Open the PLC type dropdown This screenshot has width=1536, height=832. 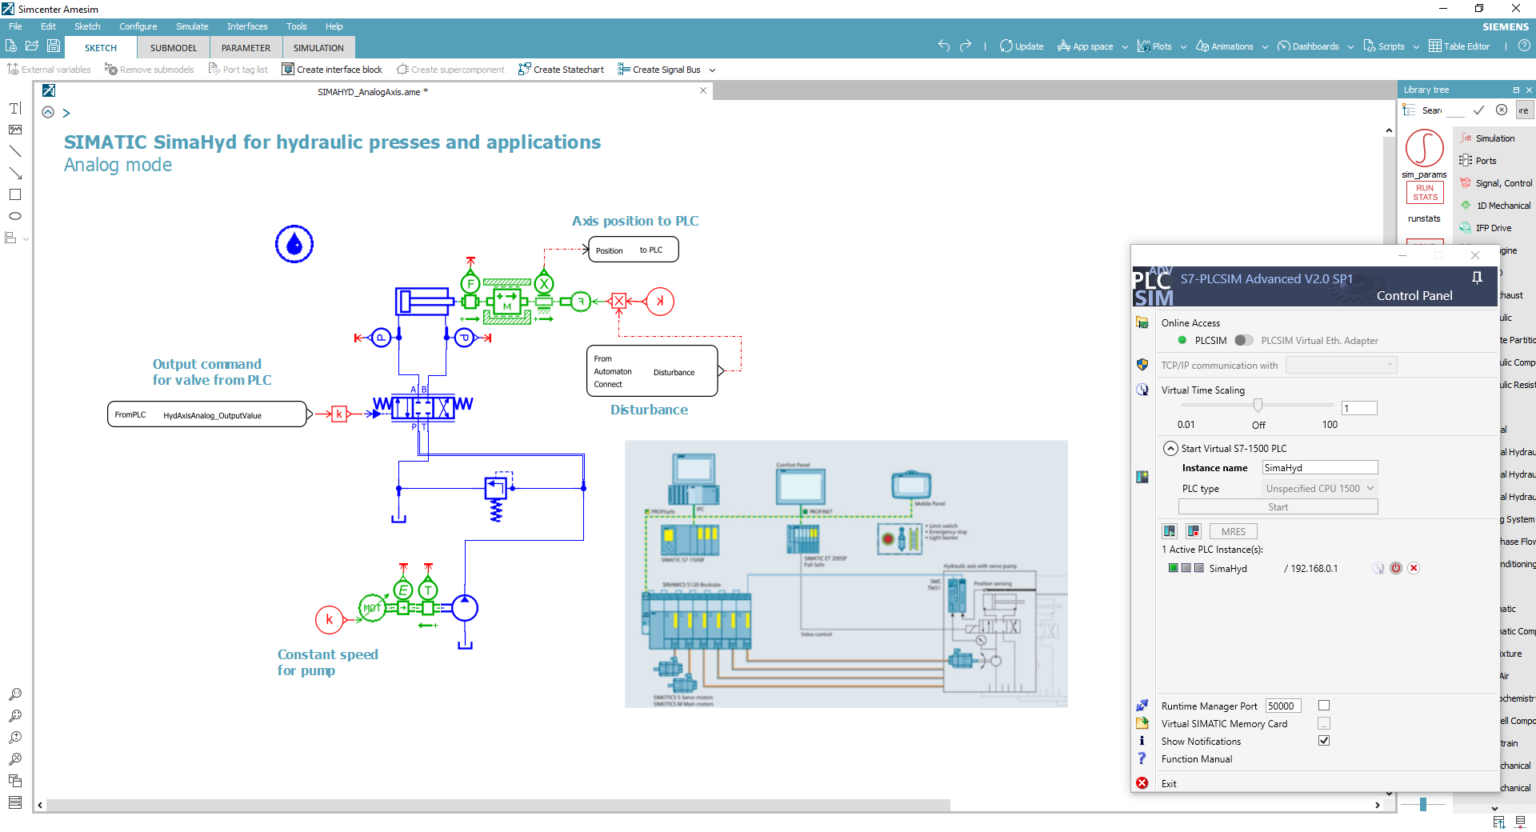(x=1318, y=488)
